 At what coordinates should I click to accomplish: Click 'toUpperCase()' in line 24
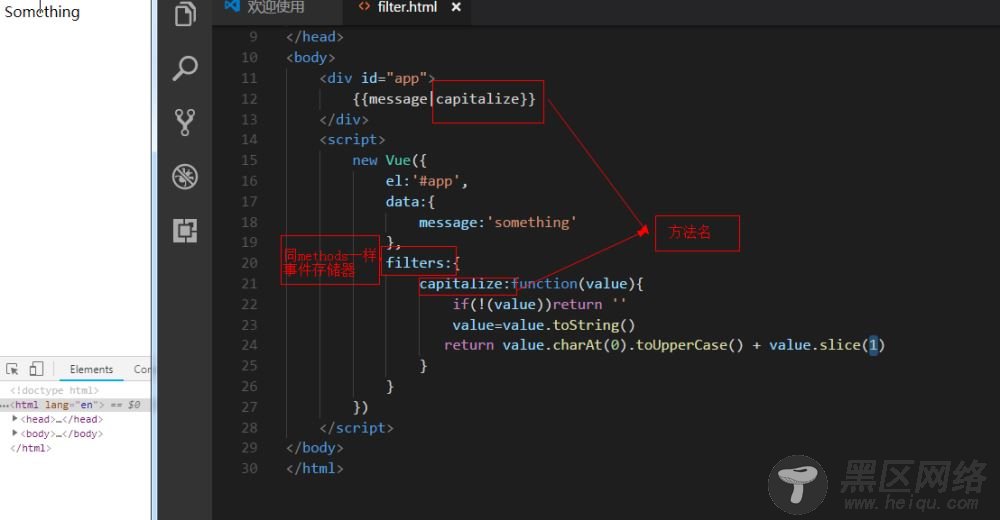(690, 345)
